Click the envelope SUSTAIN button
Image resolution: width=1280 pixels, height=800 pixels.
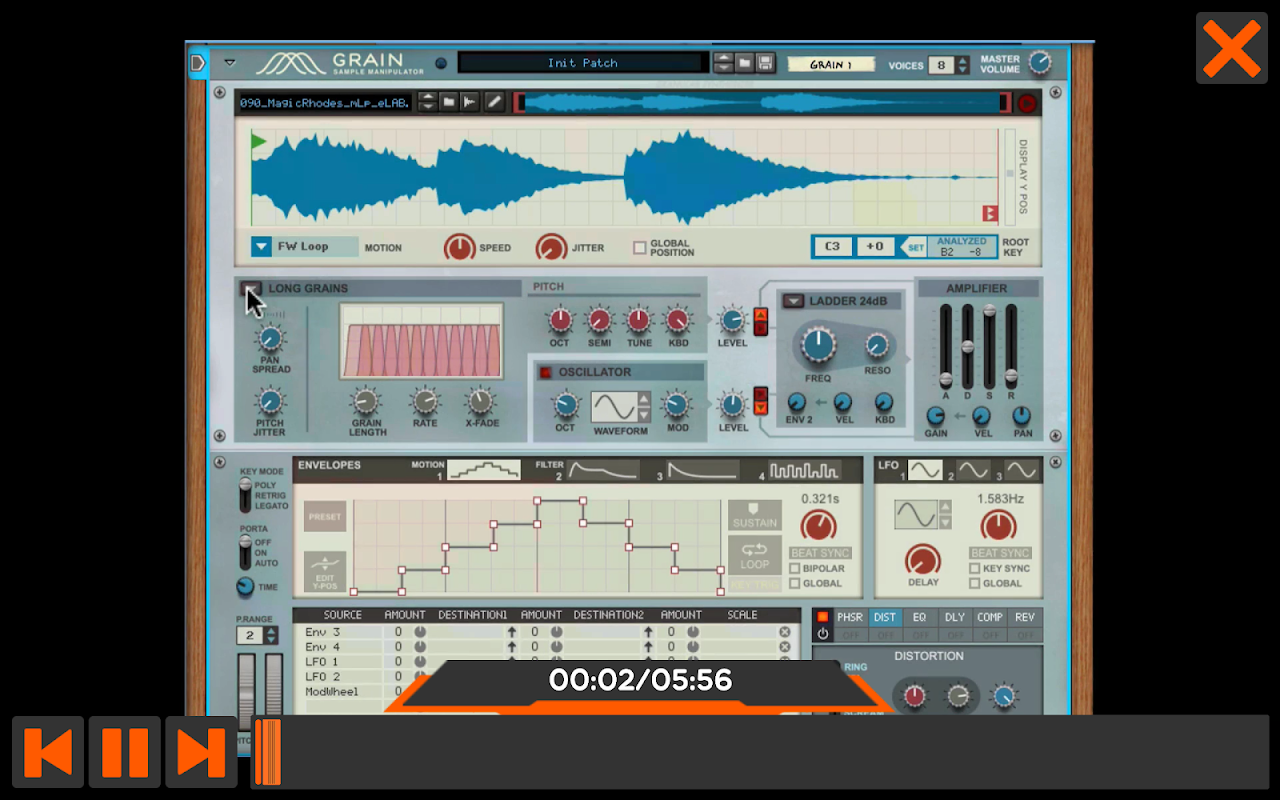point(755,516)
